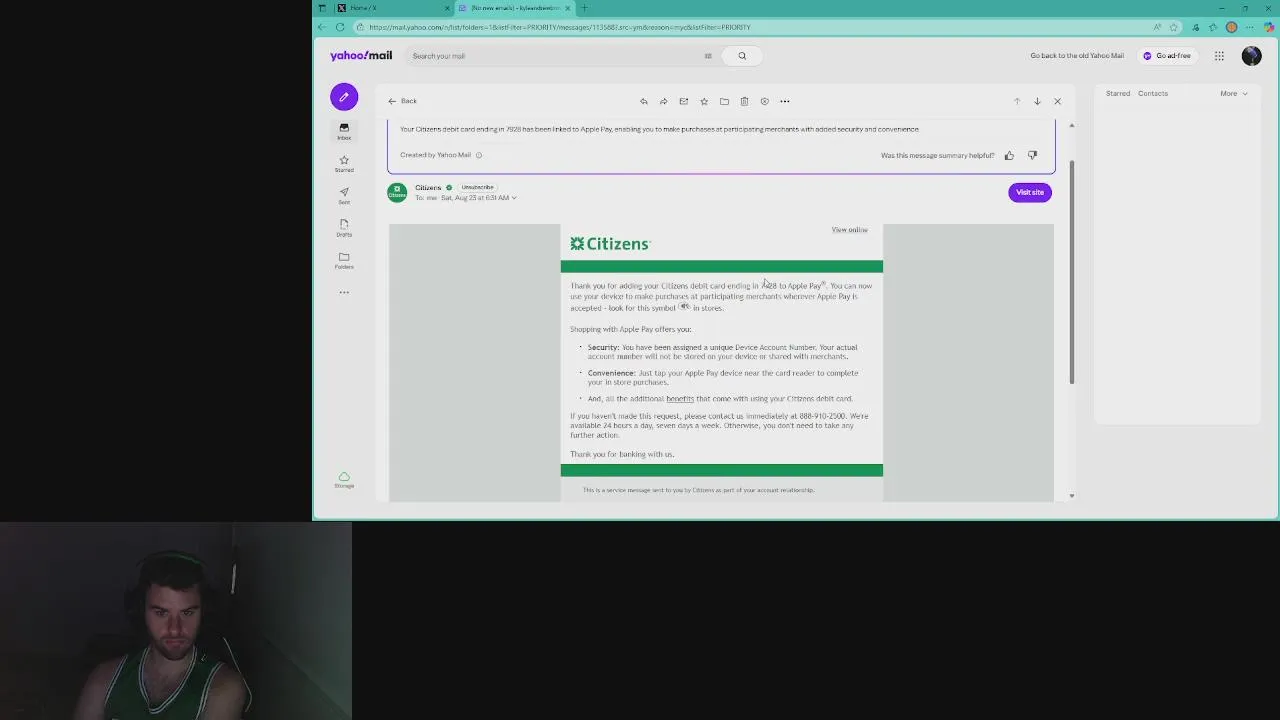1280x720 pixels.
Task: Click the benefits link in email
Action: 680,399
